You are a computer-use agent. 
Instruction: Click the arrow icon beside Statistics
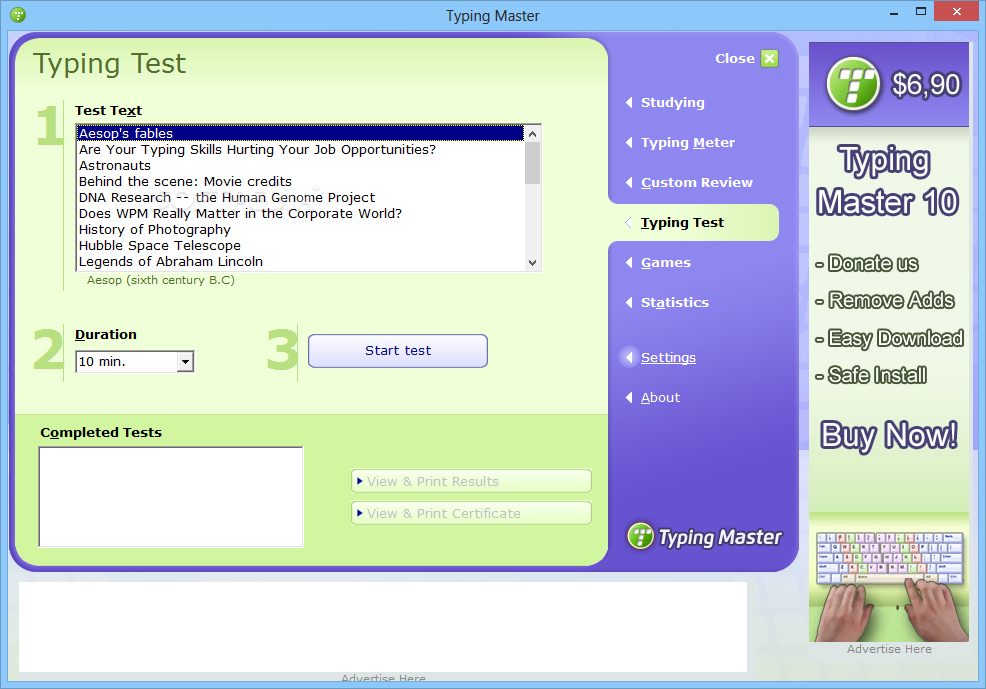click(629, 302)
